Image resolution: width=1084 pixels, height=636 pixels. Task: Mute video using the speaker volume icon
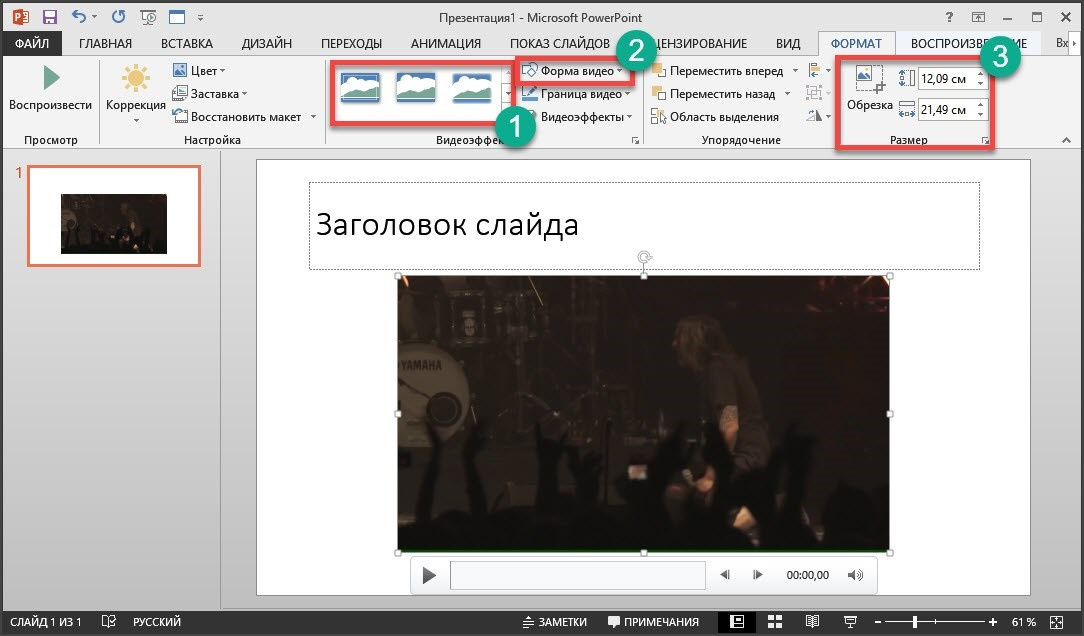(854, 575)
